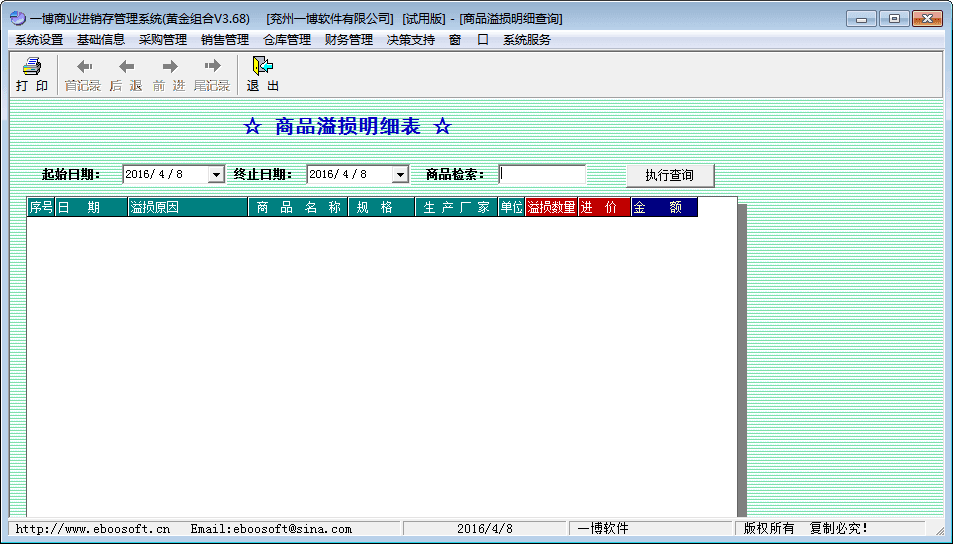953x544 pixels.
Task: Click the Exit (退出) door icon
Action: 262,67
